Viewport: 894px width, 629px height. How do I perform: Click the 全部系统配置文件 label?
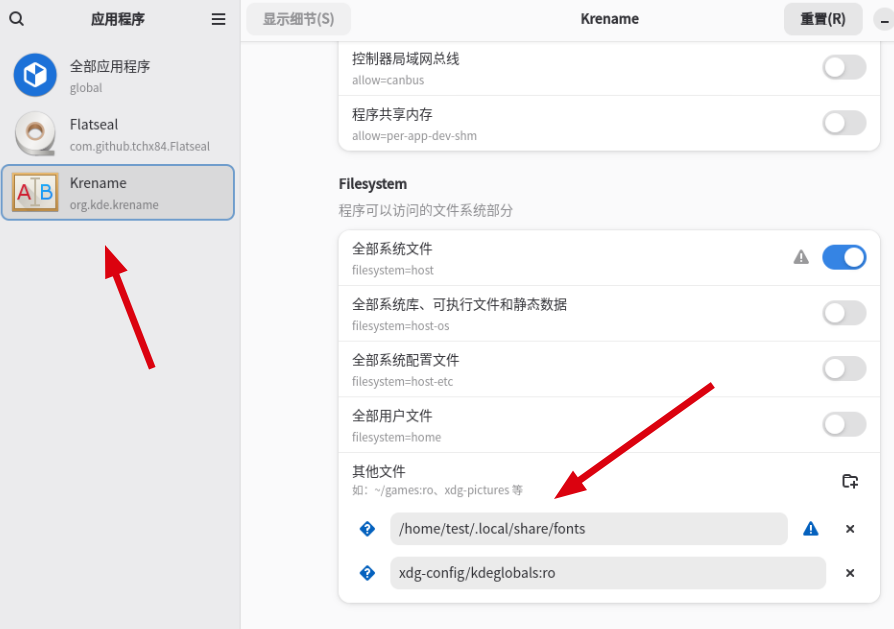click(405, 360)
